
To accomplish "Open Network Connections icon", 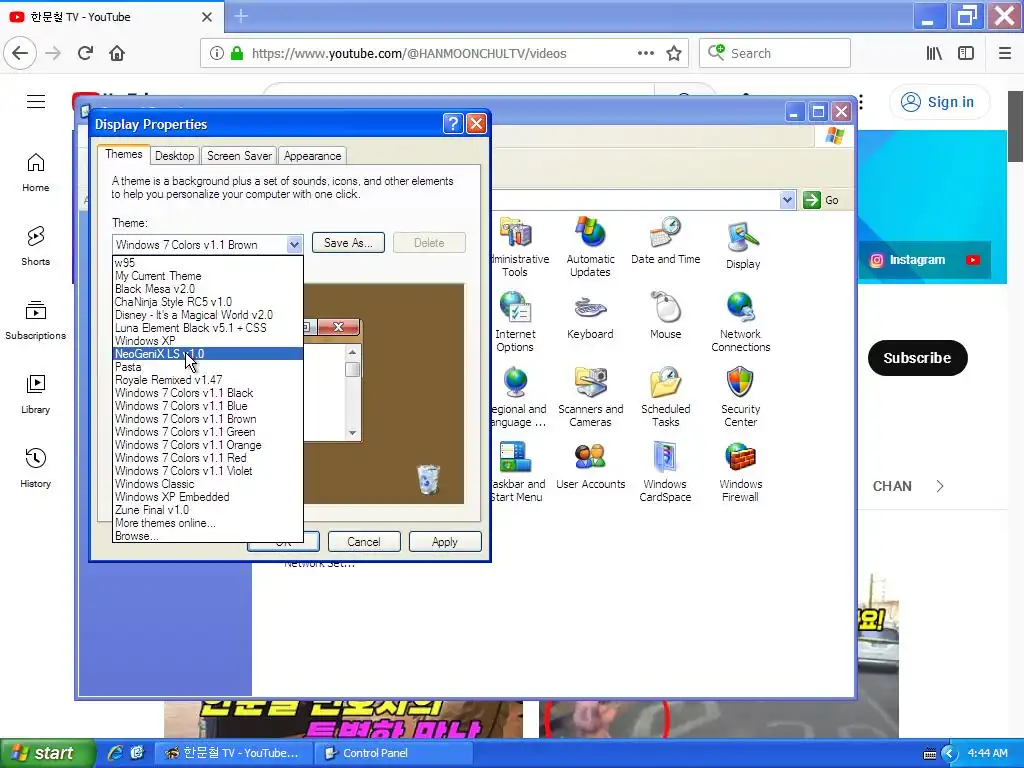I will click(x=741, y=322).
